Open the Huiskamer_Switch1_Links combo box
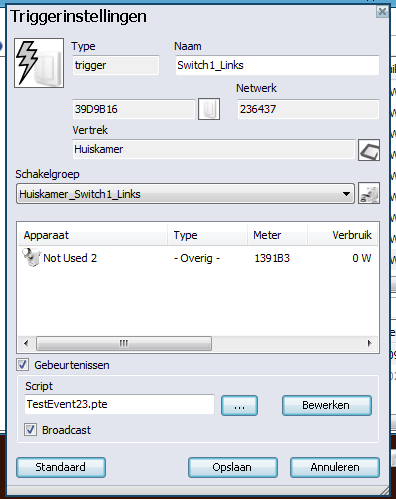 tap(185, 194)
